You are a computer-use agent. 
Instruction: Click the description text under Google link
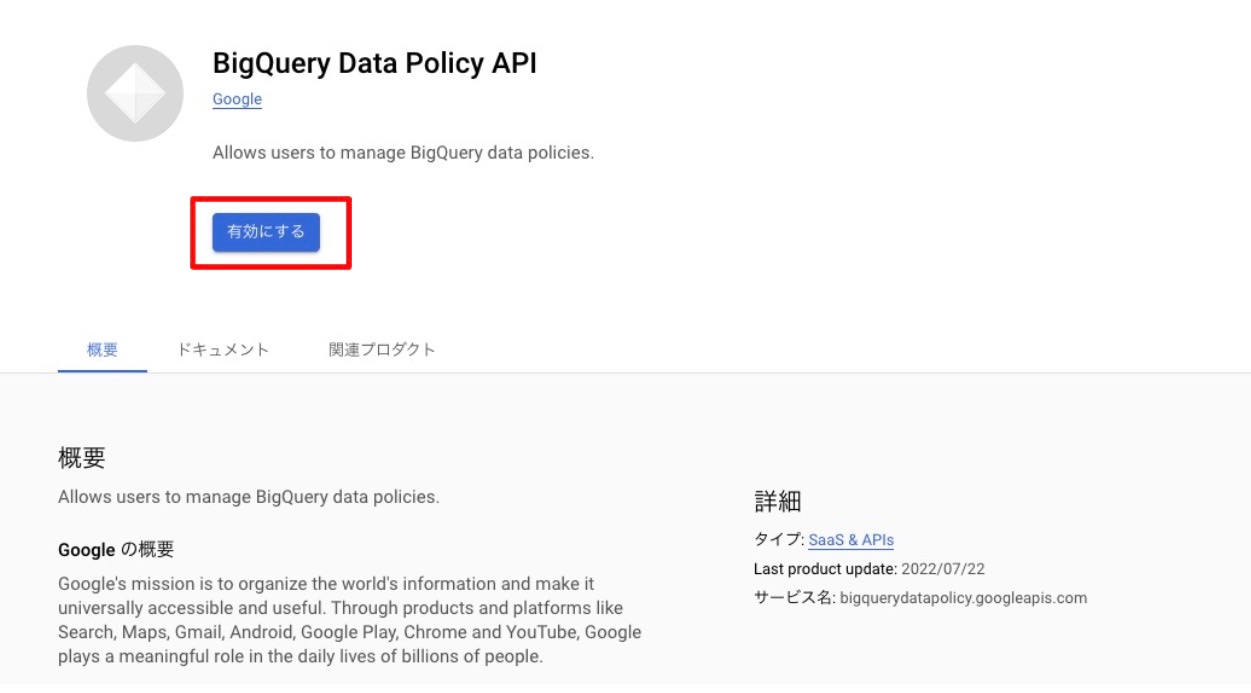coord(403,154)
